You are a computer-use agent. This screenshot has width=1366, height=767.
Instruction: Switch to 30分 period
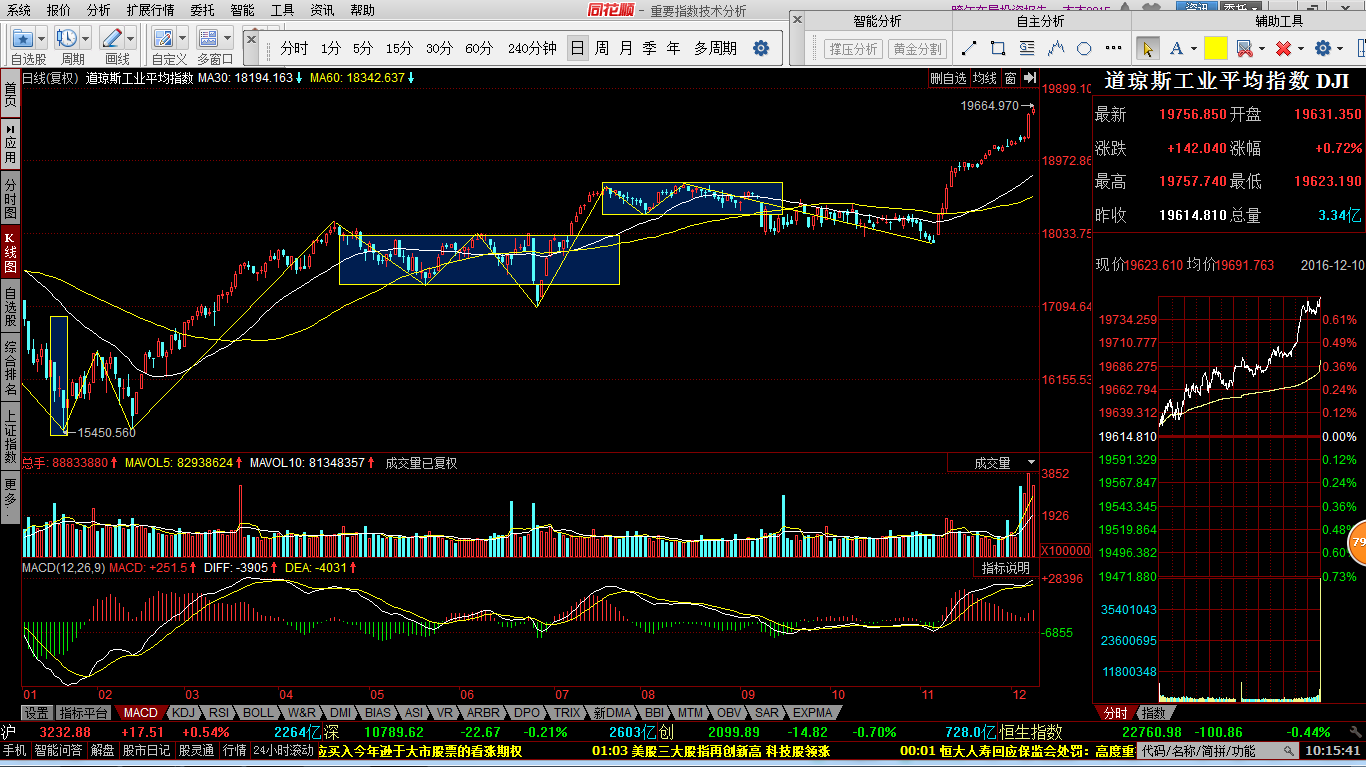pos(439,48)
